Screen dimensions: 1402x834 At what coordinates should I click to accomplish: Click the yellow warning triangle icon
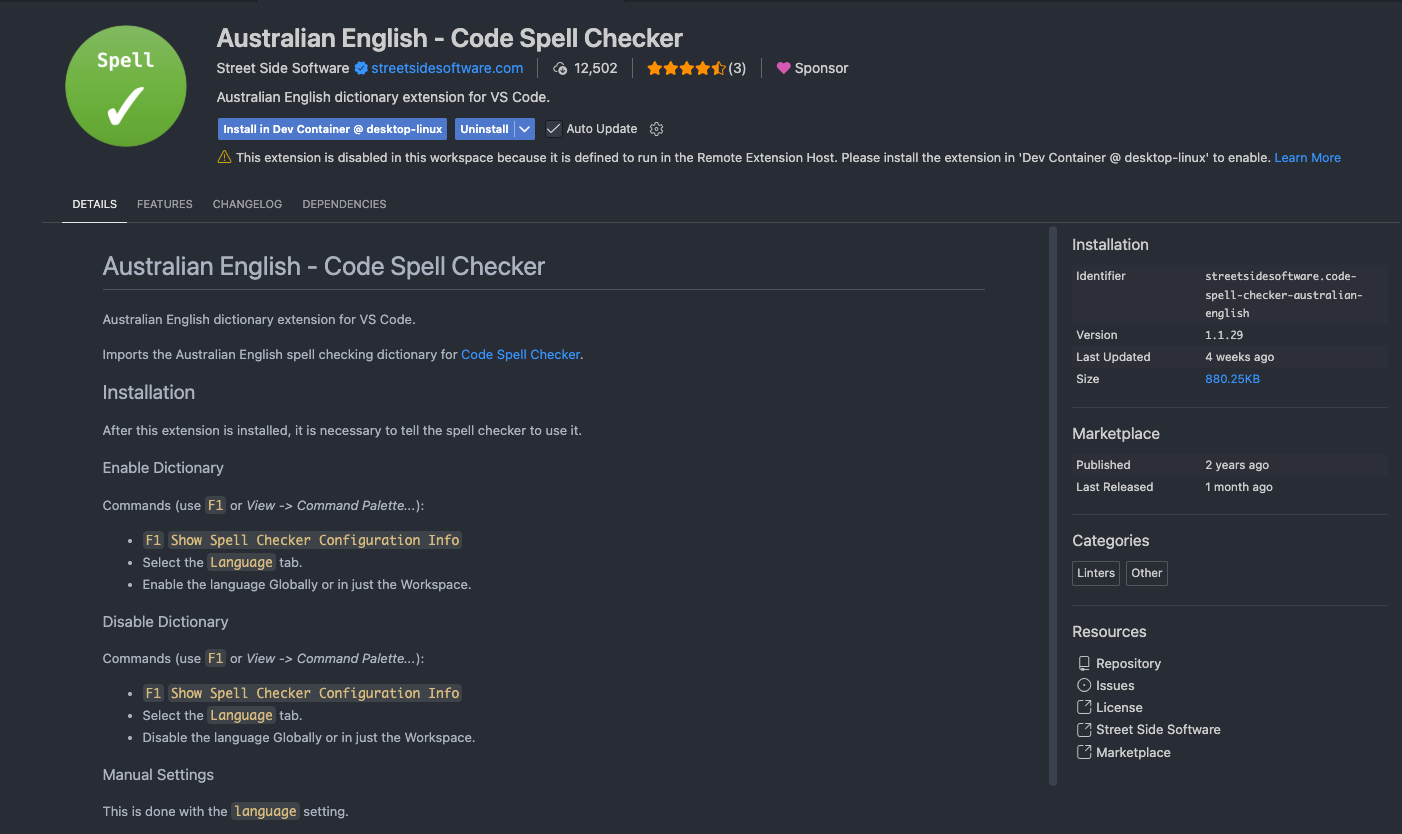(x=225, y=157)
